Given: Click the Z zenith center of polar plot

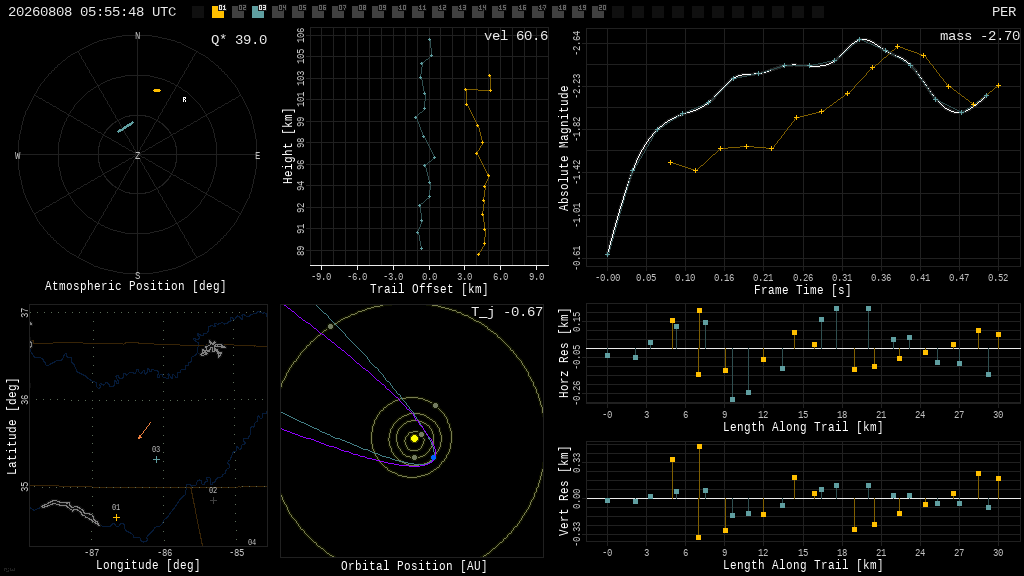Looking at the screenshot, I should [x=137, y=155].
